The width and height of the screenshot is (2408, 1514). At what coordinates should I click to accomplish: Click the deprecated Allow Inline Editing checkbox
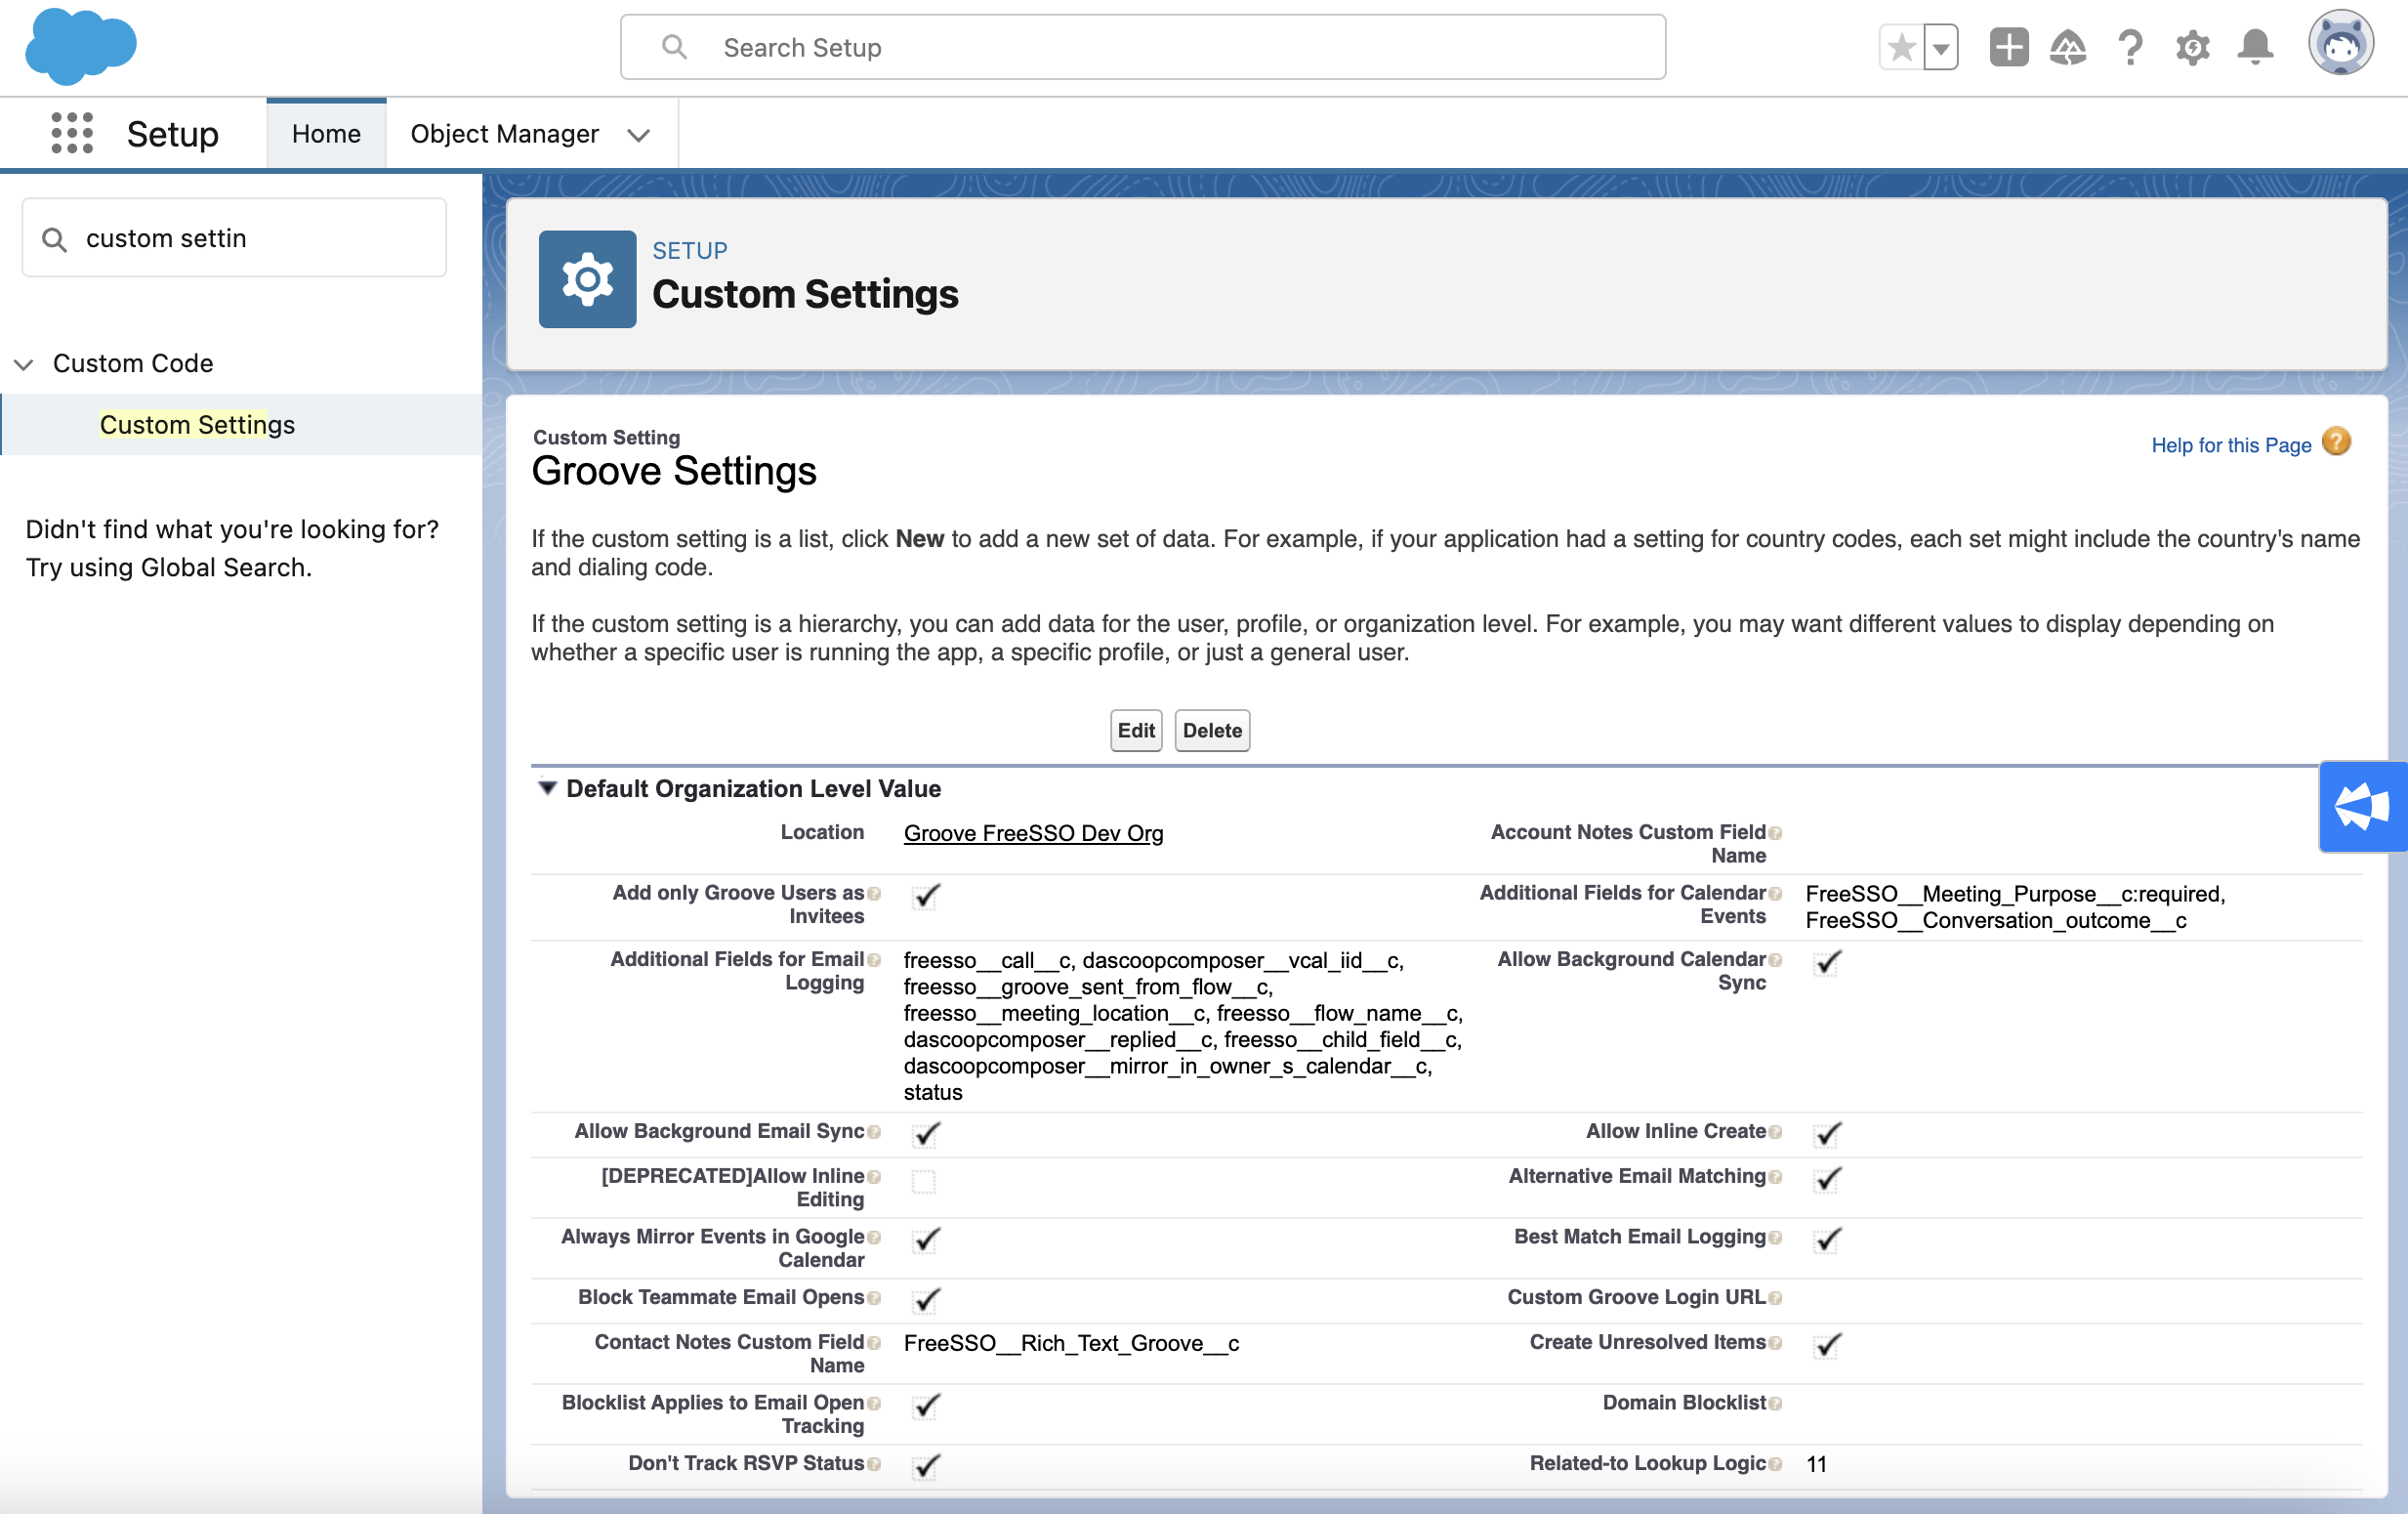click(x=924, y=1182)
